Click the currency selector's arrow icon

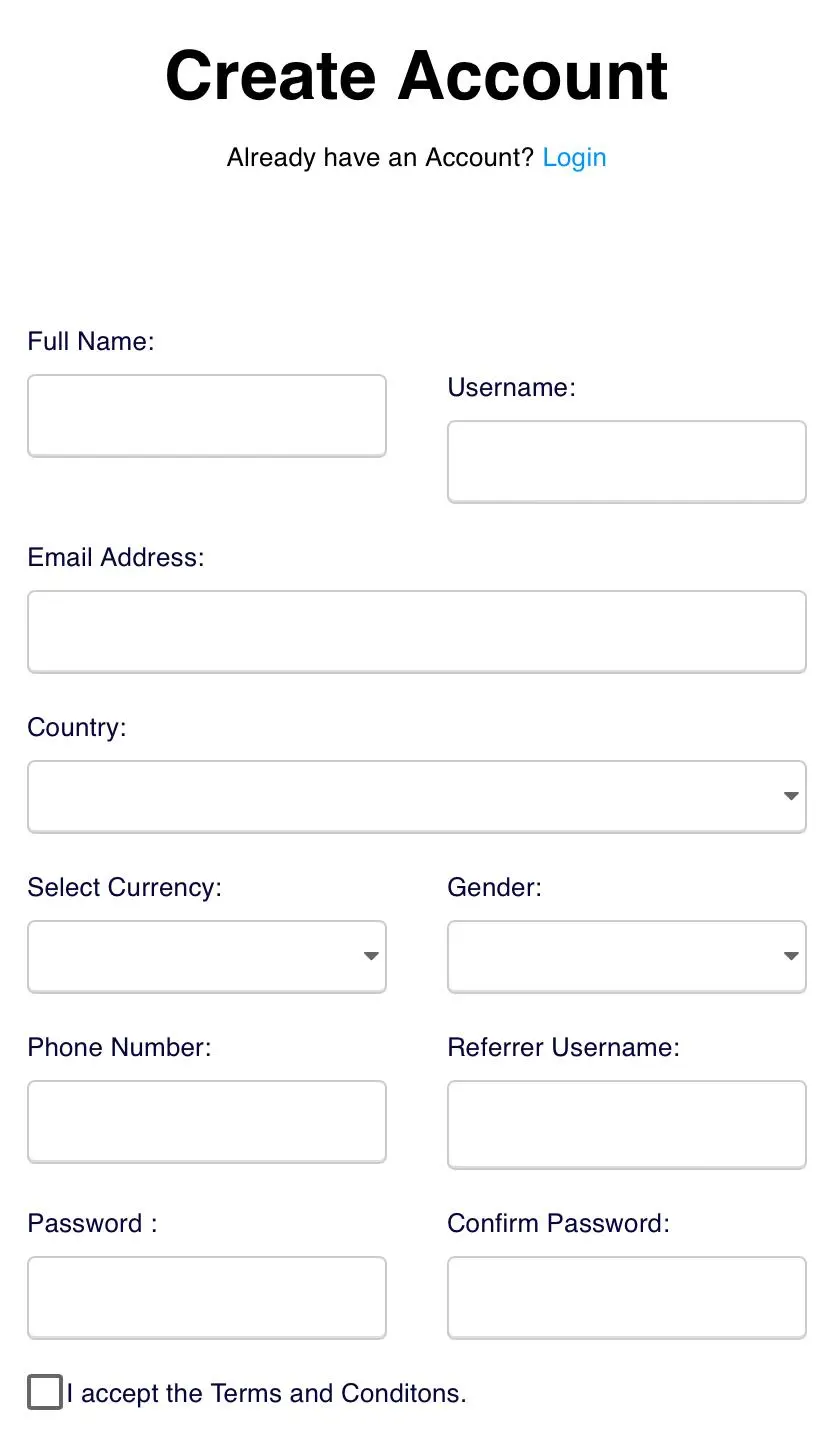tap(371, 957)
